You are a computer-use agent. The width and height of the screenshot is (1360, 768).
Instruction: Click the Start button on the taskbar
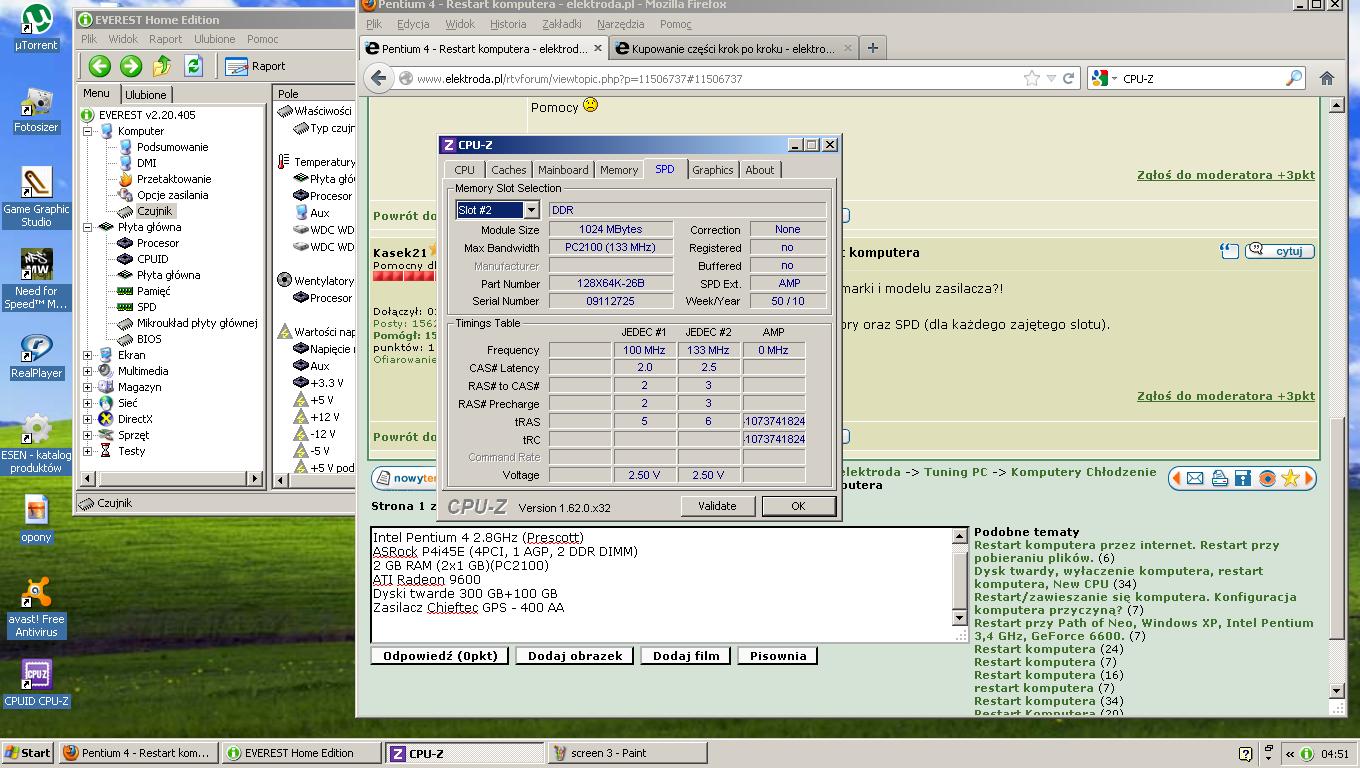tap(28, 753)
